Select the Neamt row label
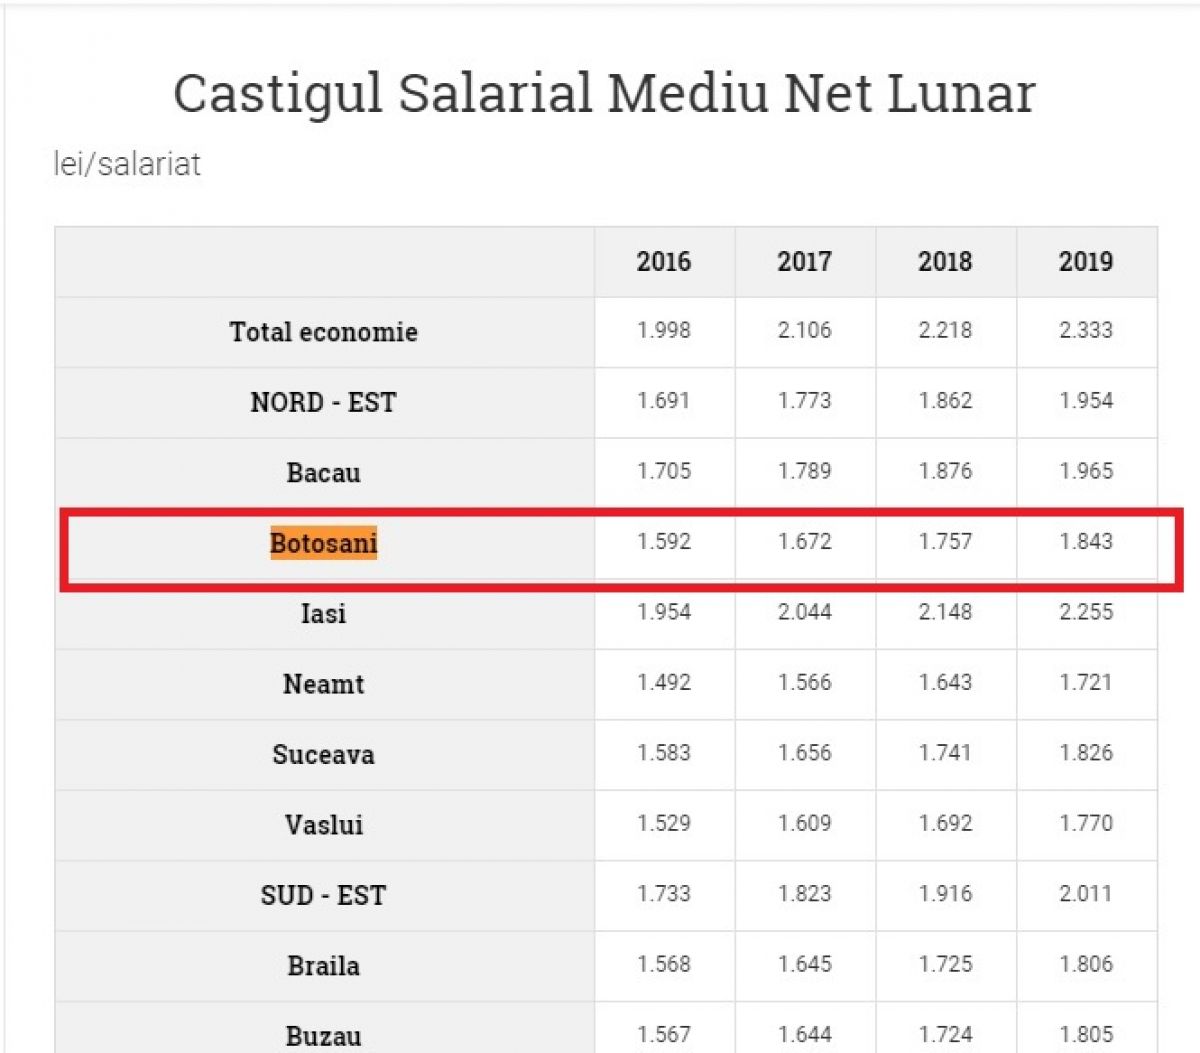 click(x=323, y=684)
